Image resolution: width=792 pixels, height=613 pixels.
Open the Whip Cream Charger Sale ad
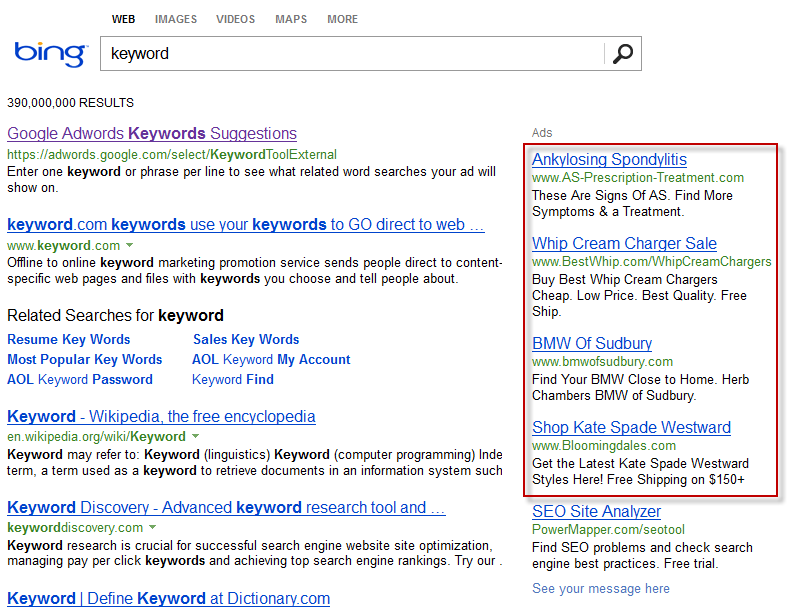tap(624, 243)
